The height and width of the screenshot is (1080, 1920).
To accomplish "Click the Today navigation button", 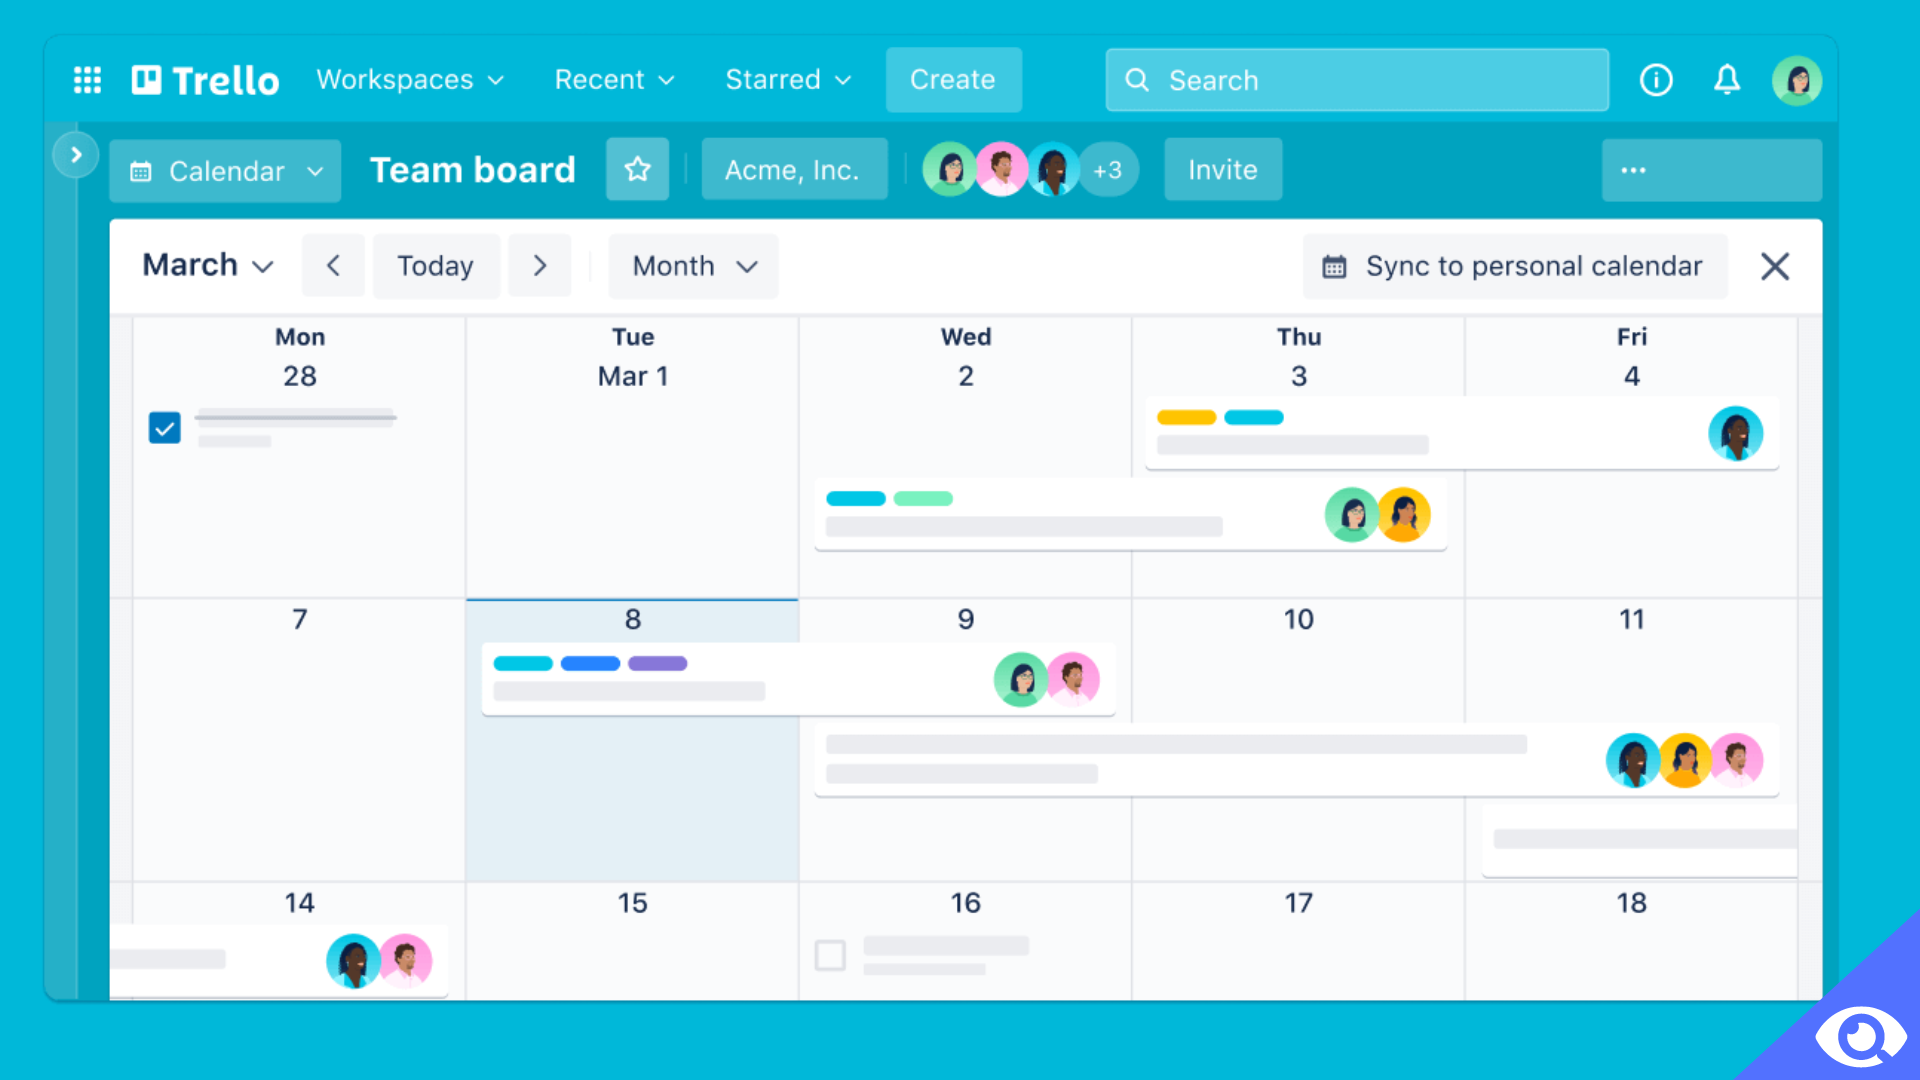I will coord(436,266).
